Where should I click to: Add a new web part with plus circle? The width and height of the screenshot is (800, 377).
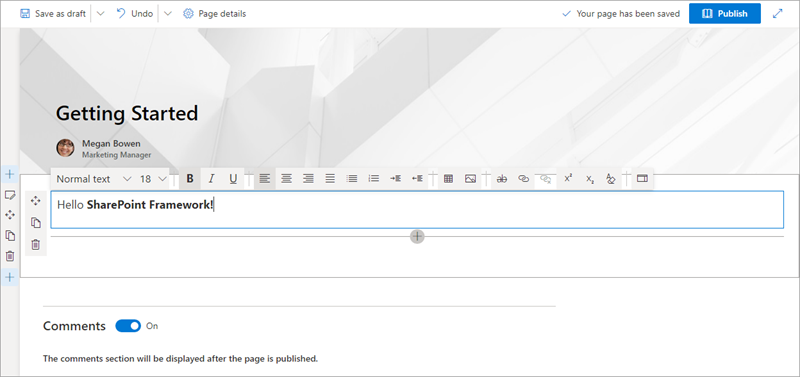417,236
